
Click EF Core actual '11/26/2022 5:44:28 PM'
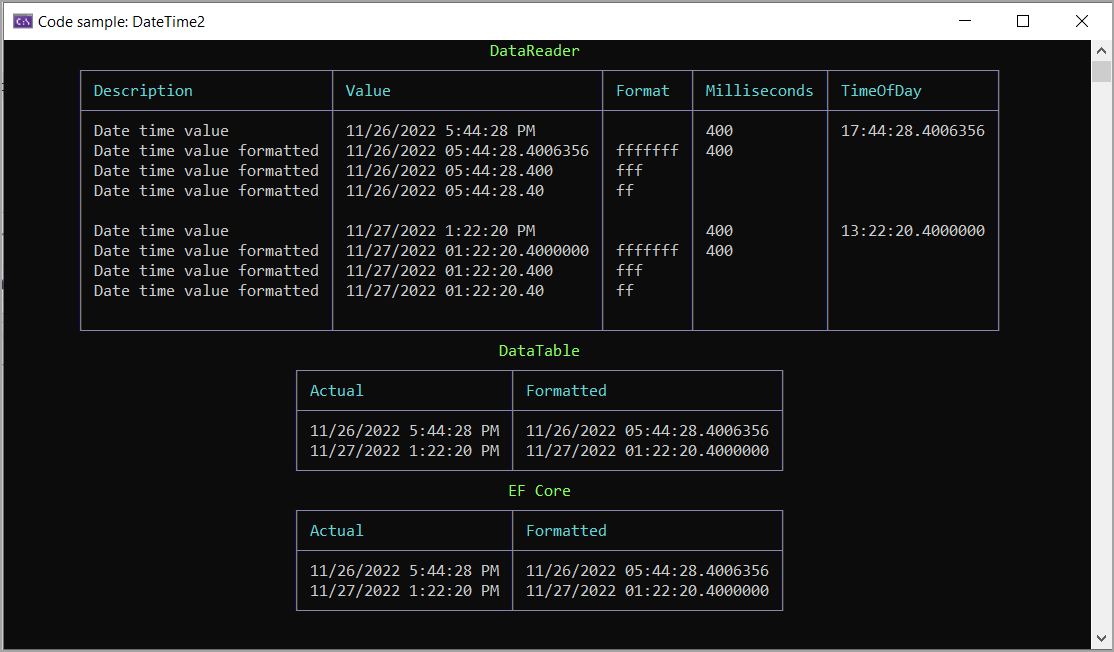404,570
